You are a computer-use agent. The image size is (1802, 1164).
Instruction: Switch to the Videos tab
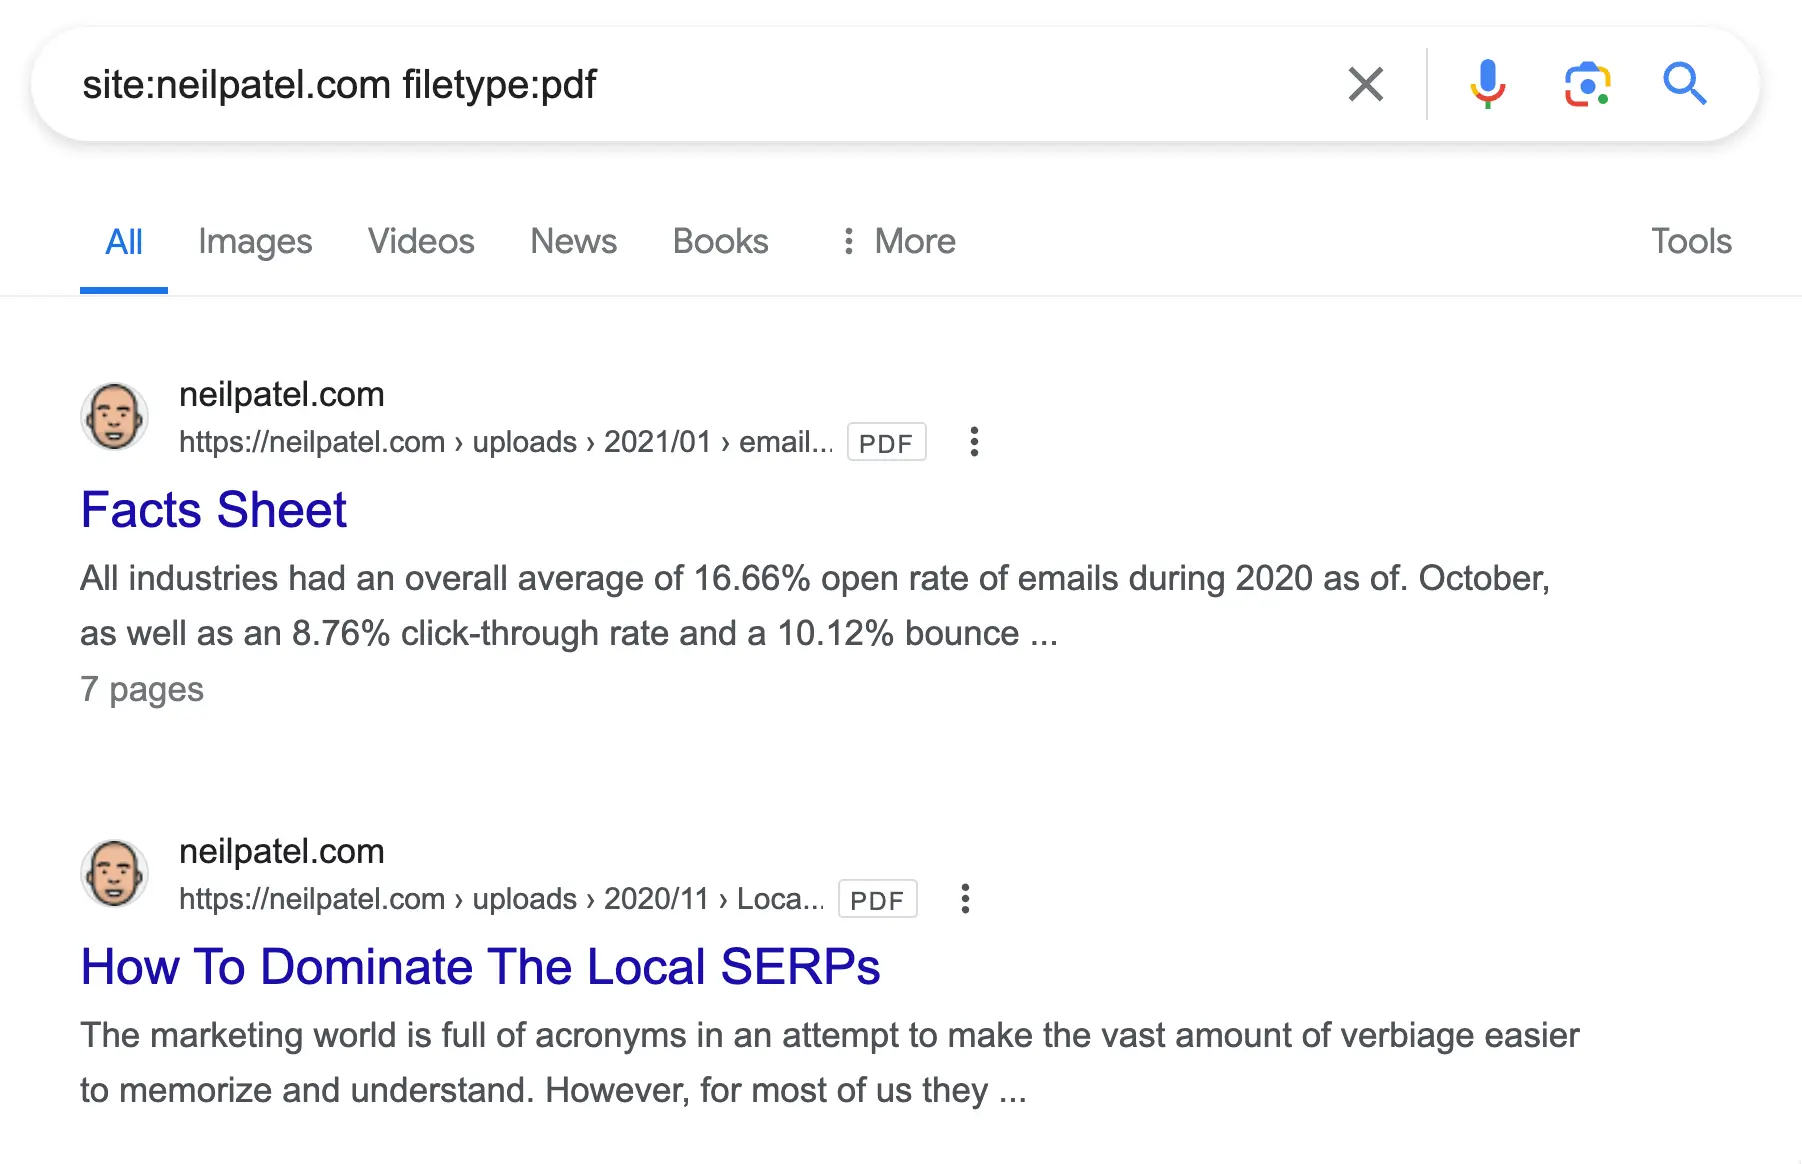421,241
